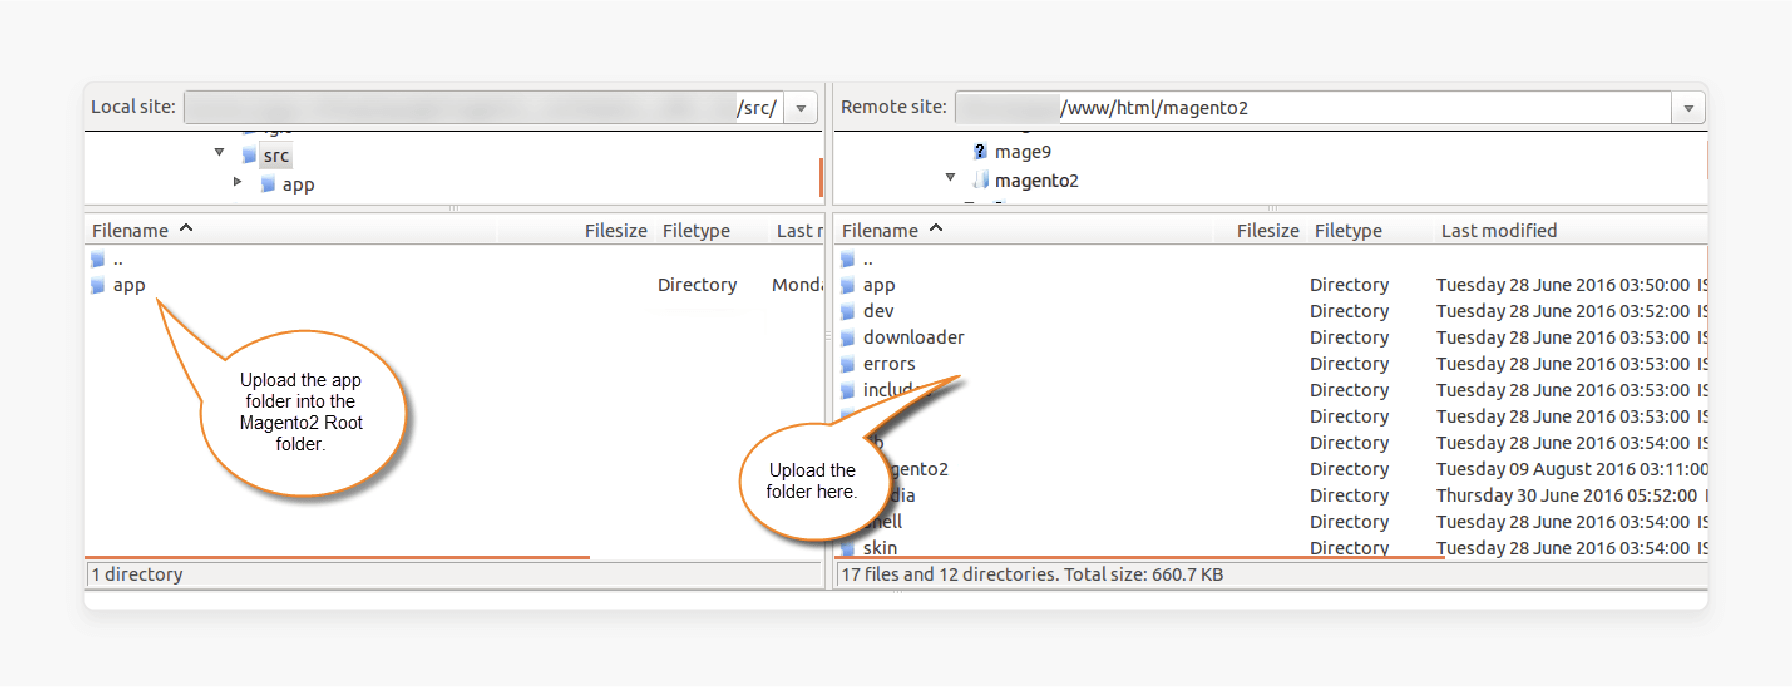The width and height of the screenshot is (1792, 687).
Task: Collapse the magento2 node in remote tree
Action: point(950,177)
